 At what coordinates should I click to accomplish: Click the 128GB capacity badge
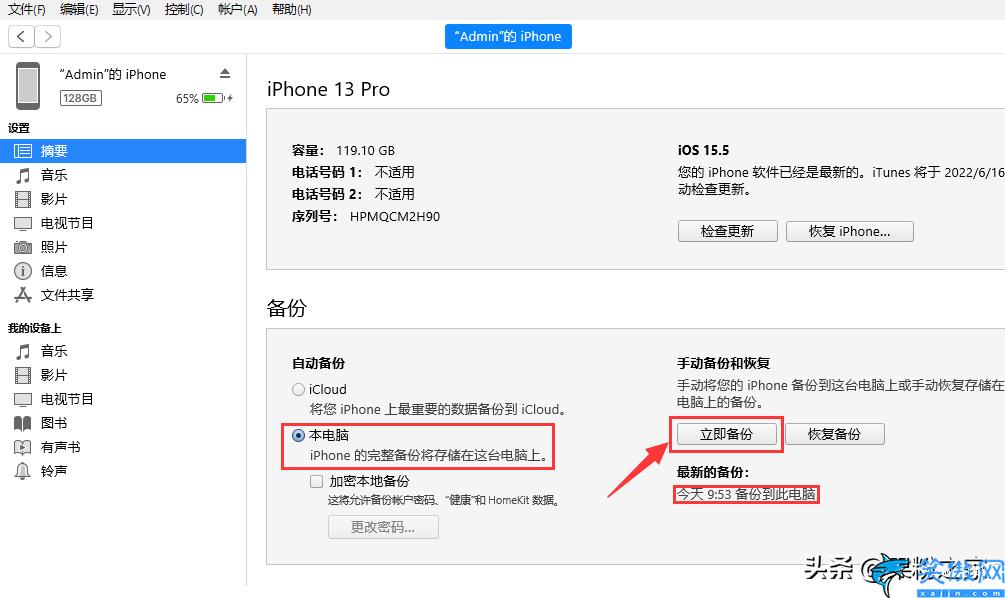coord(81,98)
